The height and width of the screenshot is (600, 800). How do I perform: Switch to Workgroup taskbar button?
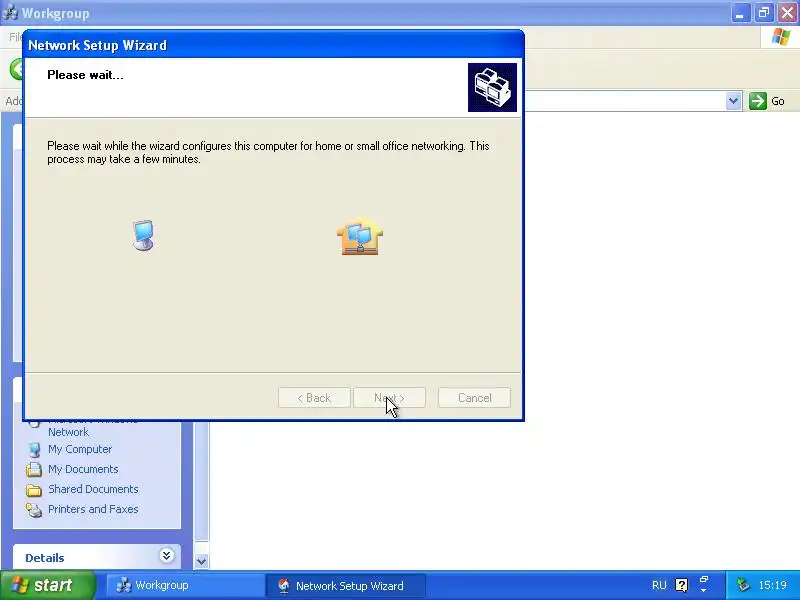point(185,585)
